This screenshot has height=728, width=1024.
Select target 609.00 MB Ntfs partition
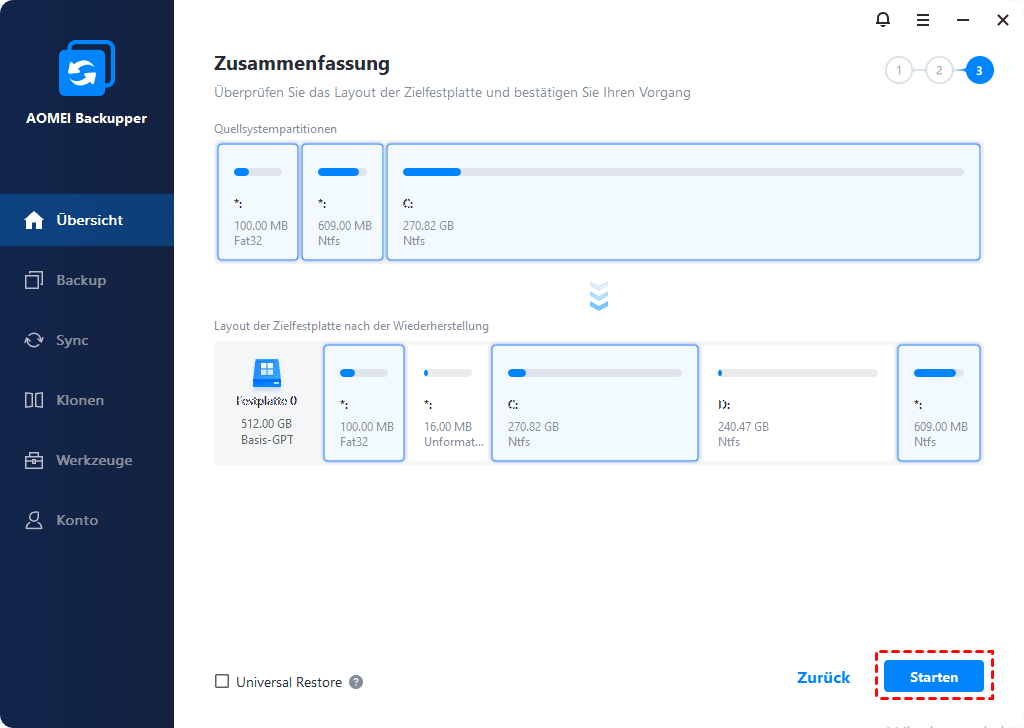pos(939,403)
